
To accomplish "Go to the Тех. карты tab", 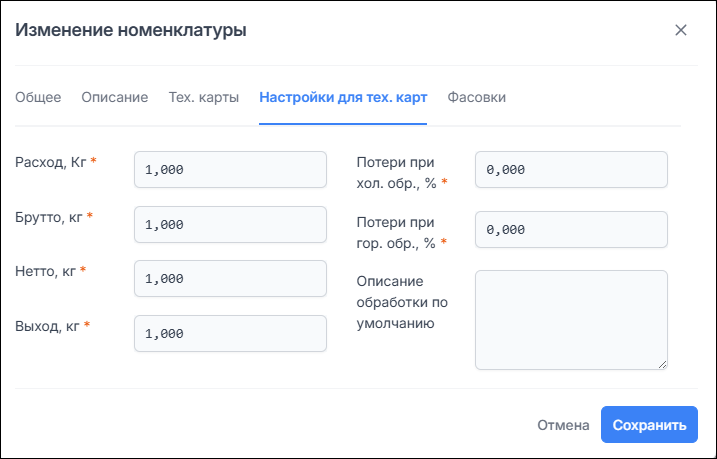I will tap(203, 97).
